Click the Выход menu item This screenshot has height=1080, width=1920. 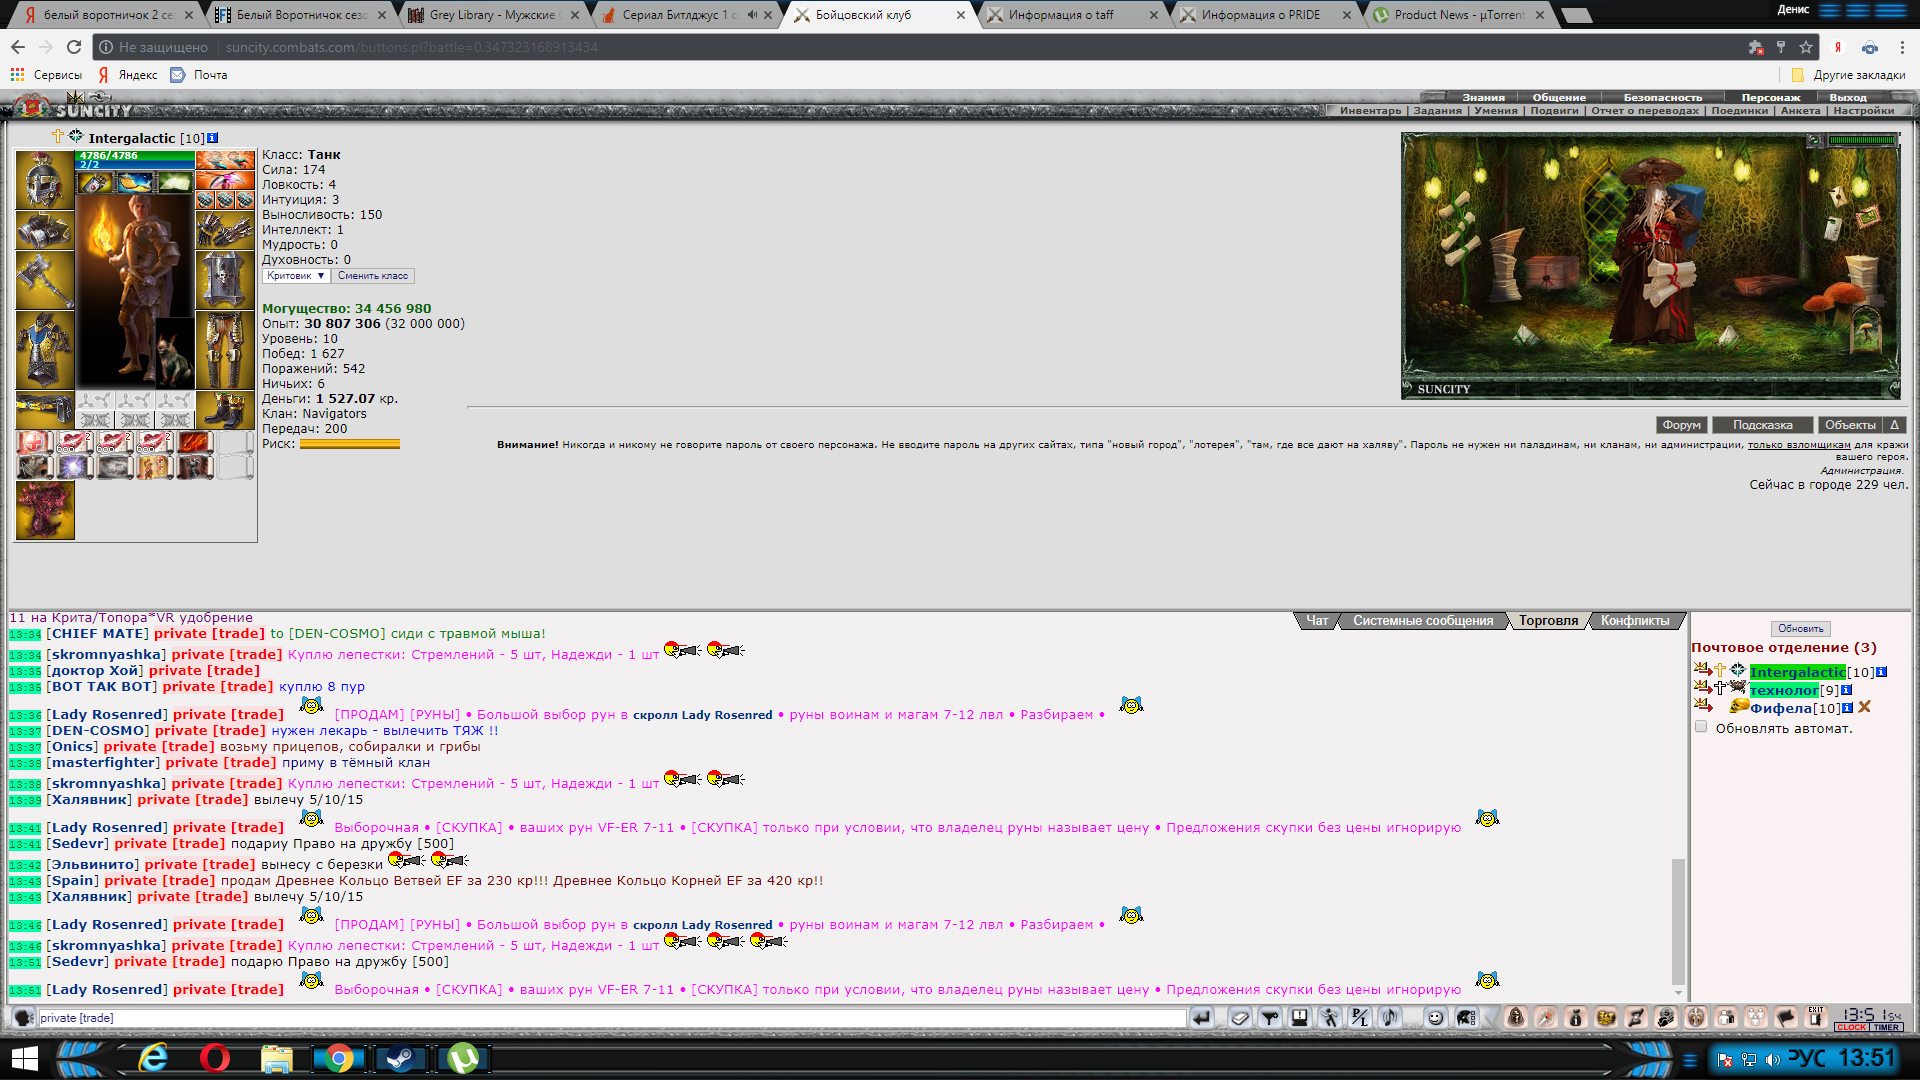[1848, 98]
